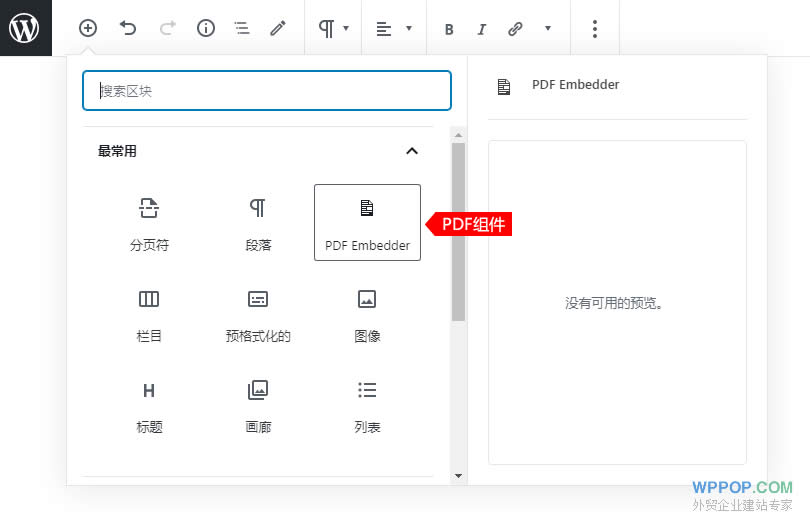Insert a link

515,29
